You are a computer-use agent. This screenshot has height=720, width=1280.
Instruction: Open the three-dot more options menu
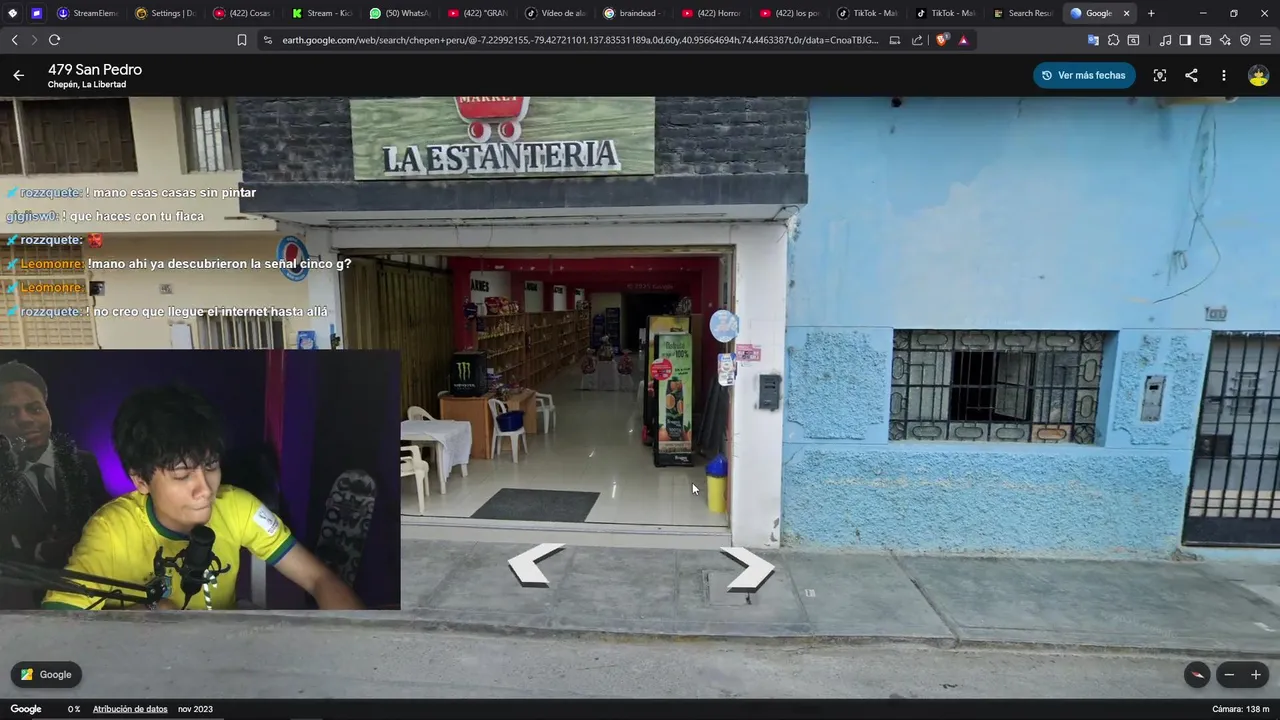[1223, 75]
